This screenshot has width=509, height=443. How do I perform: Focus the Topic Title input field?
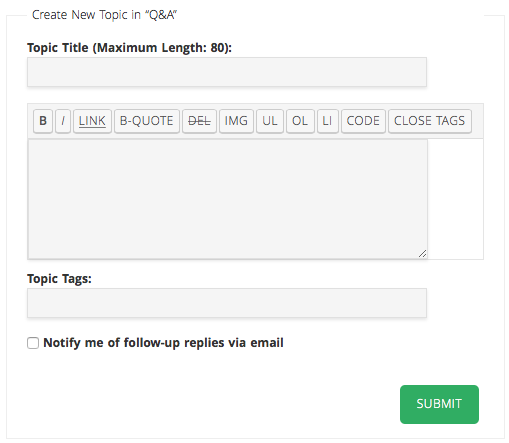pyautogui.click(x=227, y=72)
